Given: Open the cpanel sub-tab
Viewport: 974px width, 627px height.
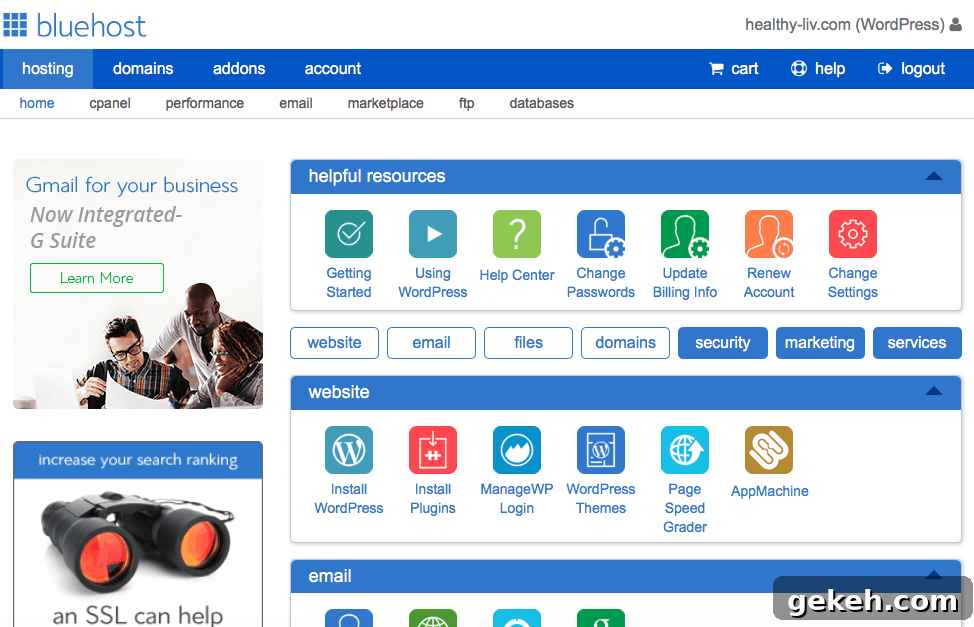Looking at the screenshot, I should point(110,103).
